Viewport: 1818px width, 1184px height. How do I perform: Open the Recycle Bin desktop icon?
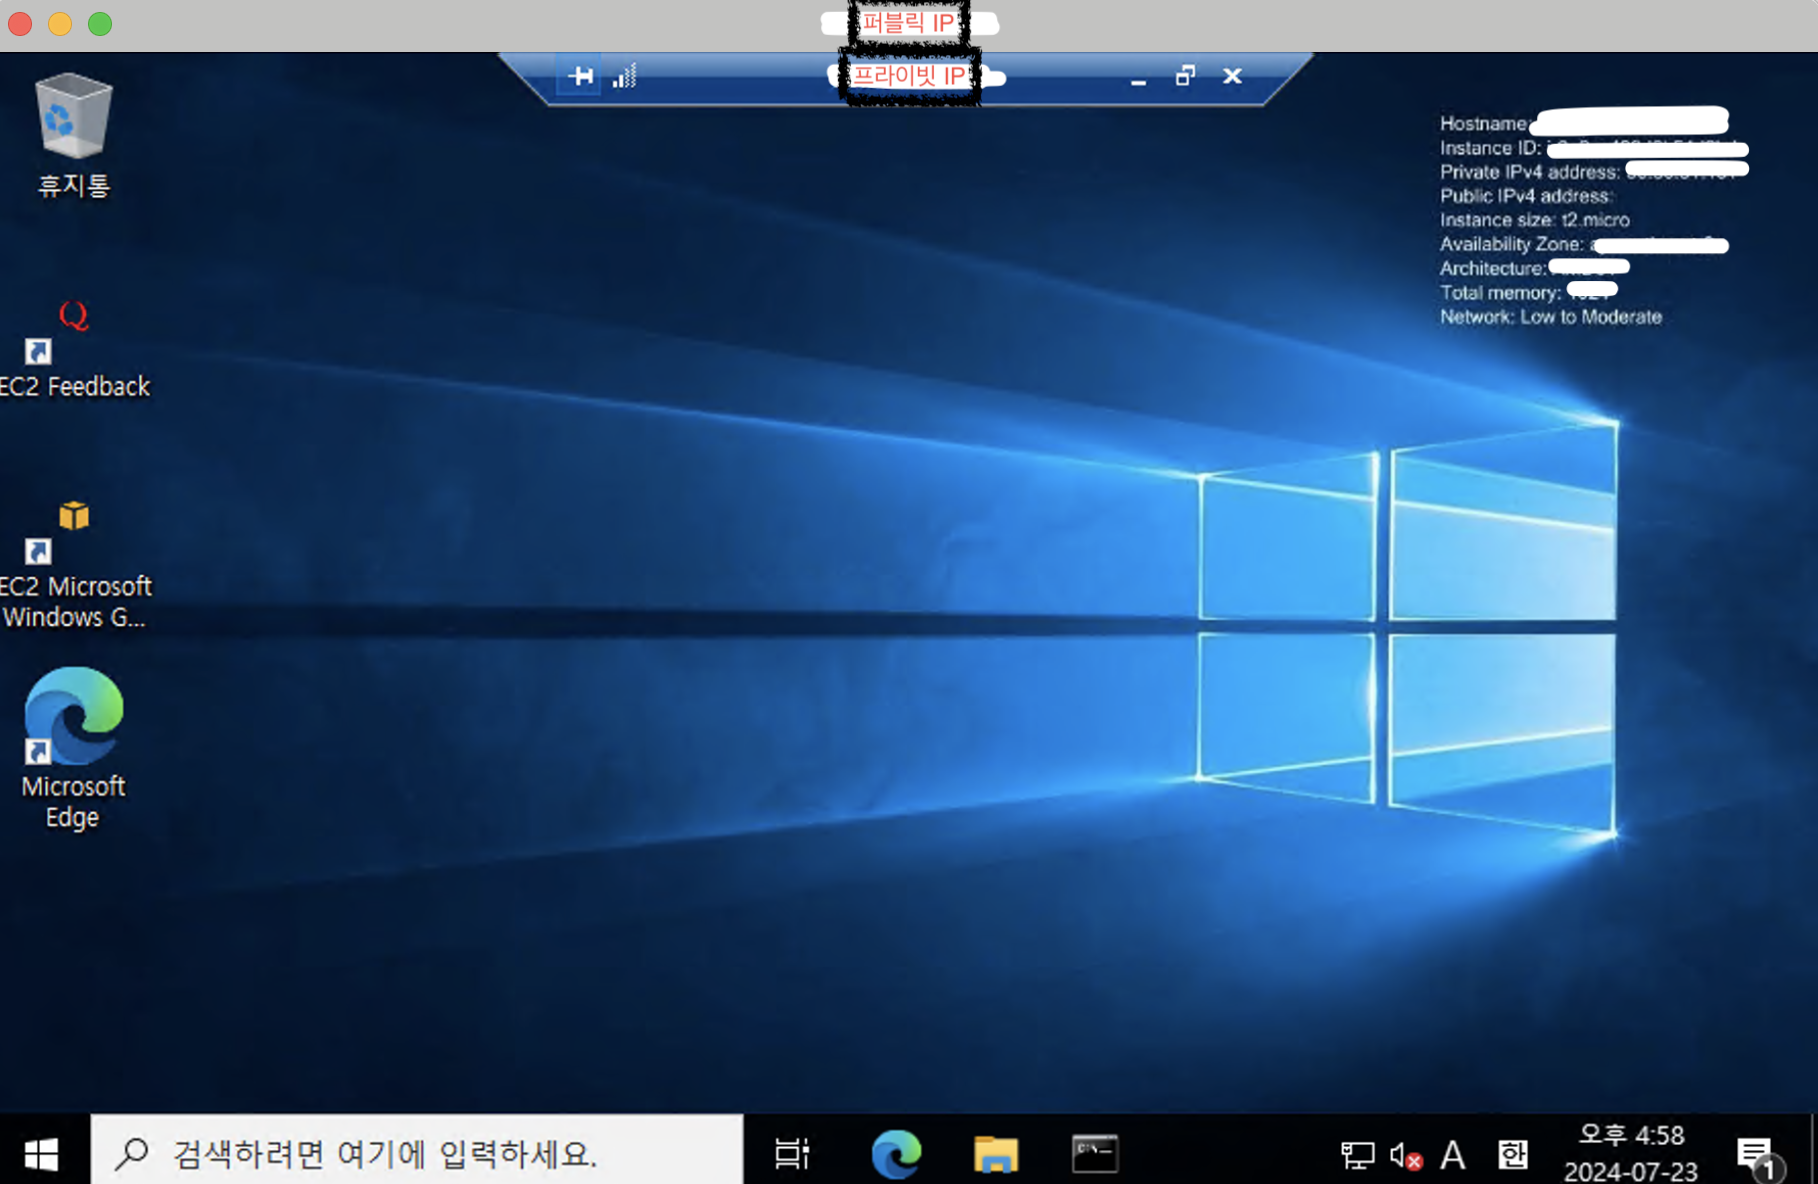pyautogui.click(x=73, y=134)
